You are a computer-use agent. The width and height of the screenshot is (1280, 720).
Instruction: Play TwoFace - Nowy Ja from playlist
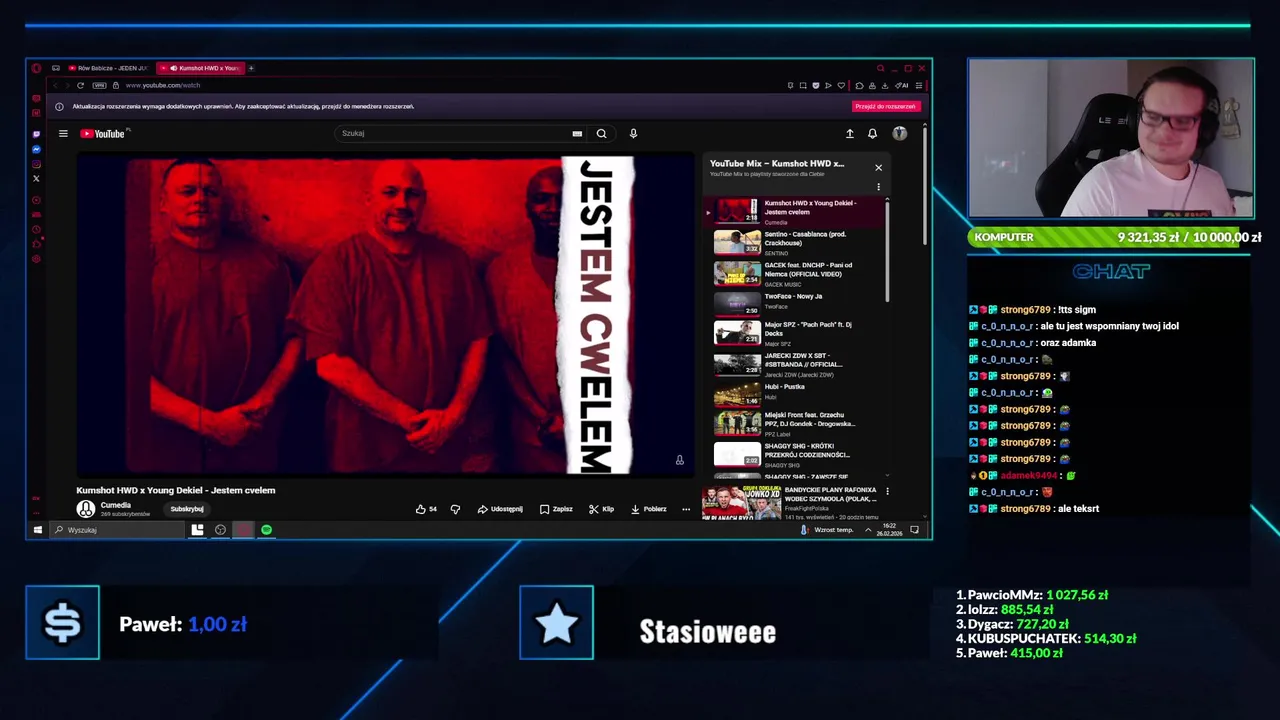click(795, 301)
